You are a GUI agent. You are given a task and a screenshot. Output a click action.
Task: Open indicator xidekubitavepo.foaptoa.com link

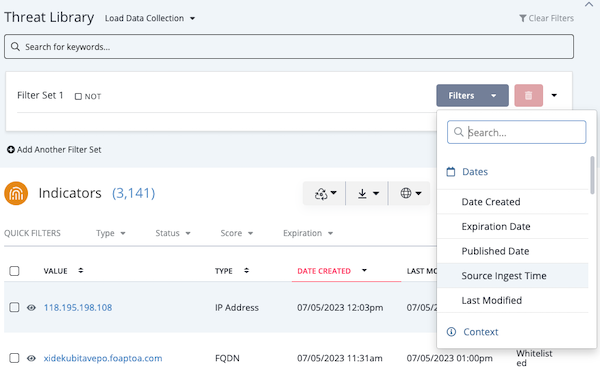(x=103, y=358)
